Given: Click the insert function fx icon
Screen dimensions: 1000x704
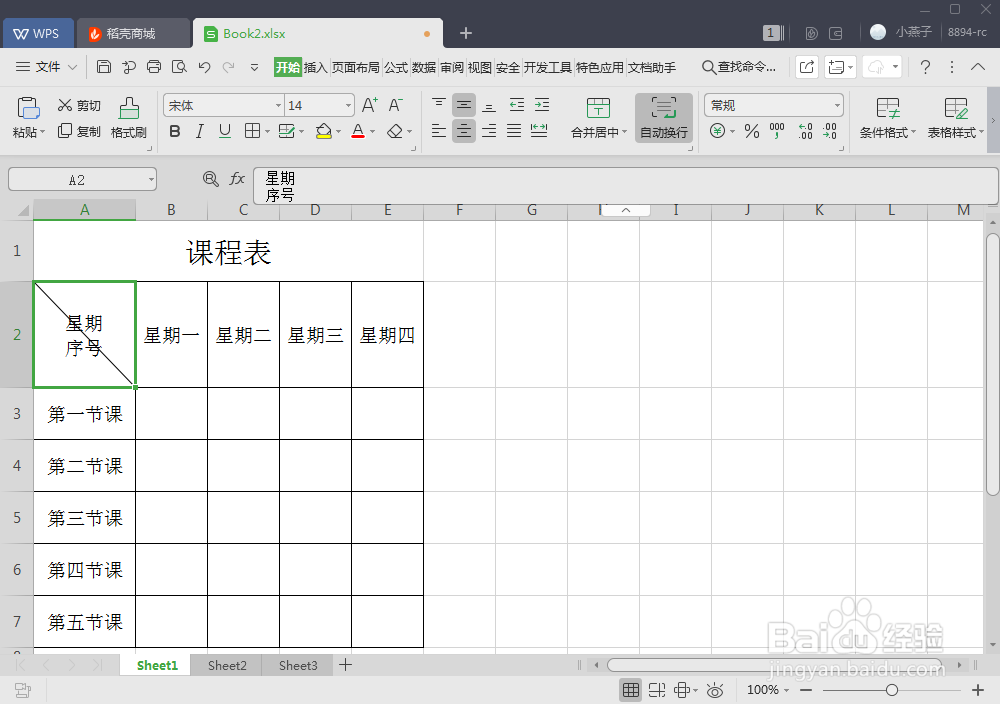Looking at the screenshot, I should pyautogui.click(x=237, y=179).
